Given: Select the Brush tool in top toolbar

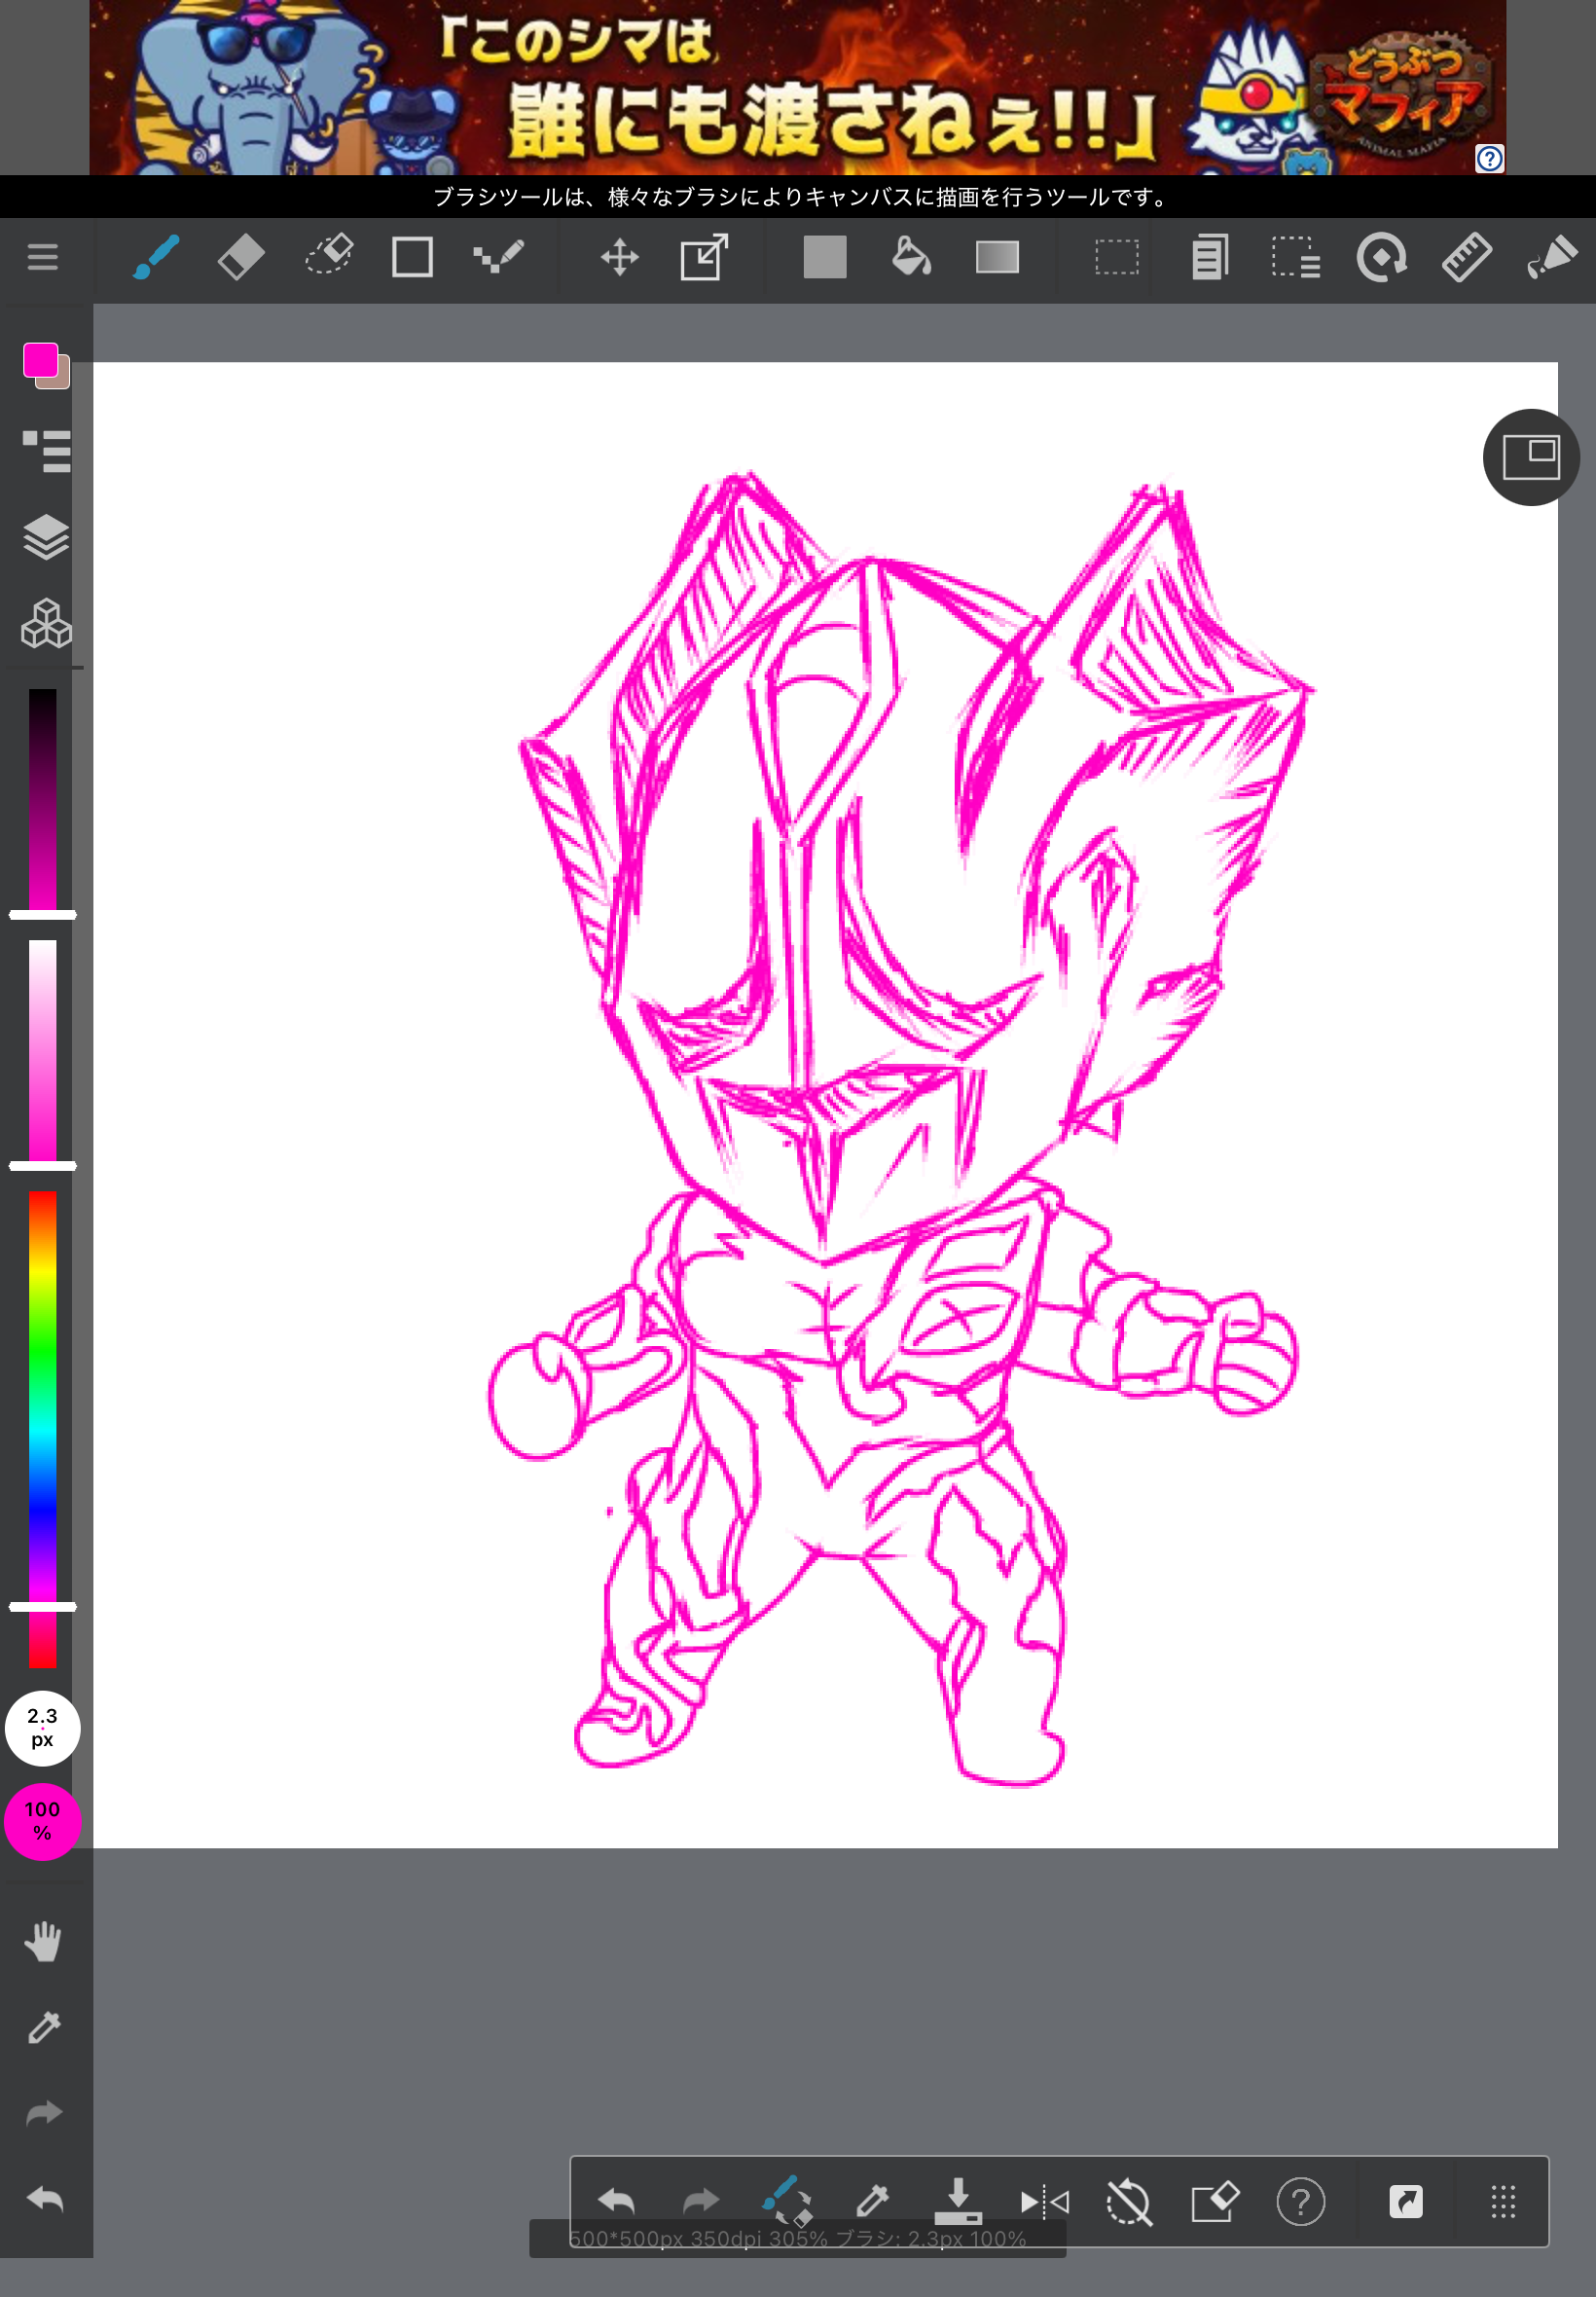Looking at the screenshot, I should click(x=156, y=258).
